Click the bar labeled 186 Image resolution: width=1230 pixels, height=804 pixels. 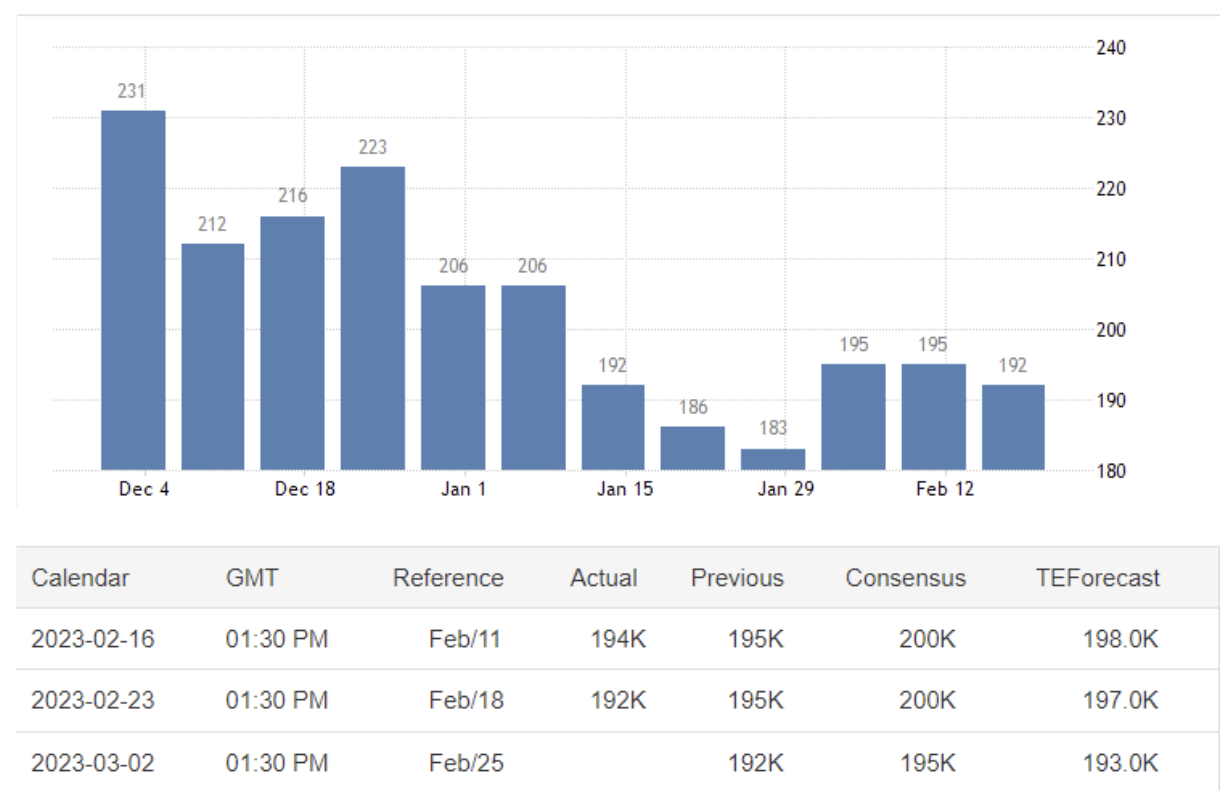tap(692, 448)
